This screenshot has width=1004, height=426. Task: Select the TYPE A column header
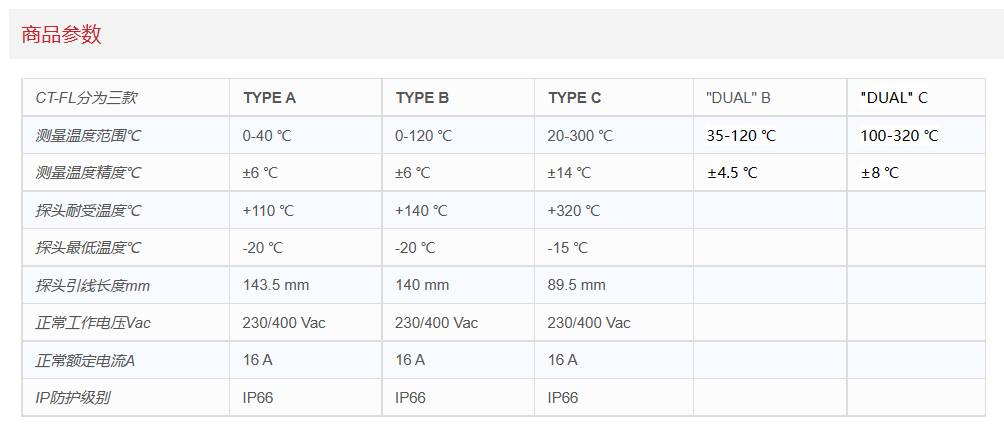pos(269,98)
